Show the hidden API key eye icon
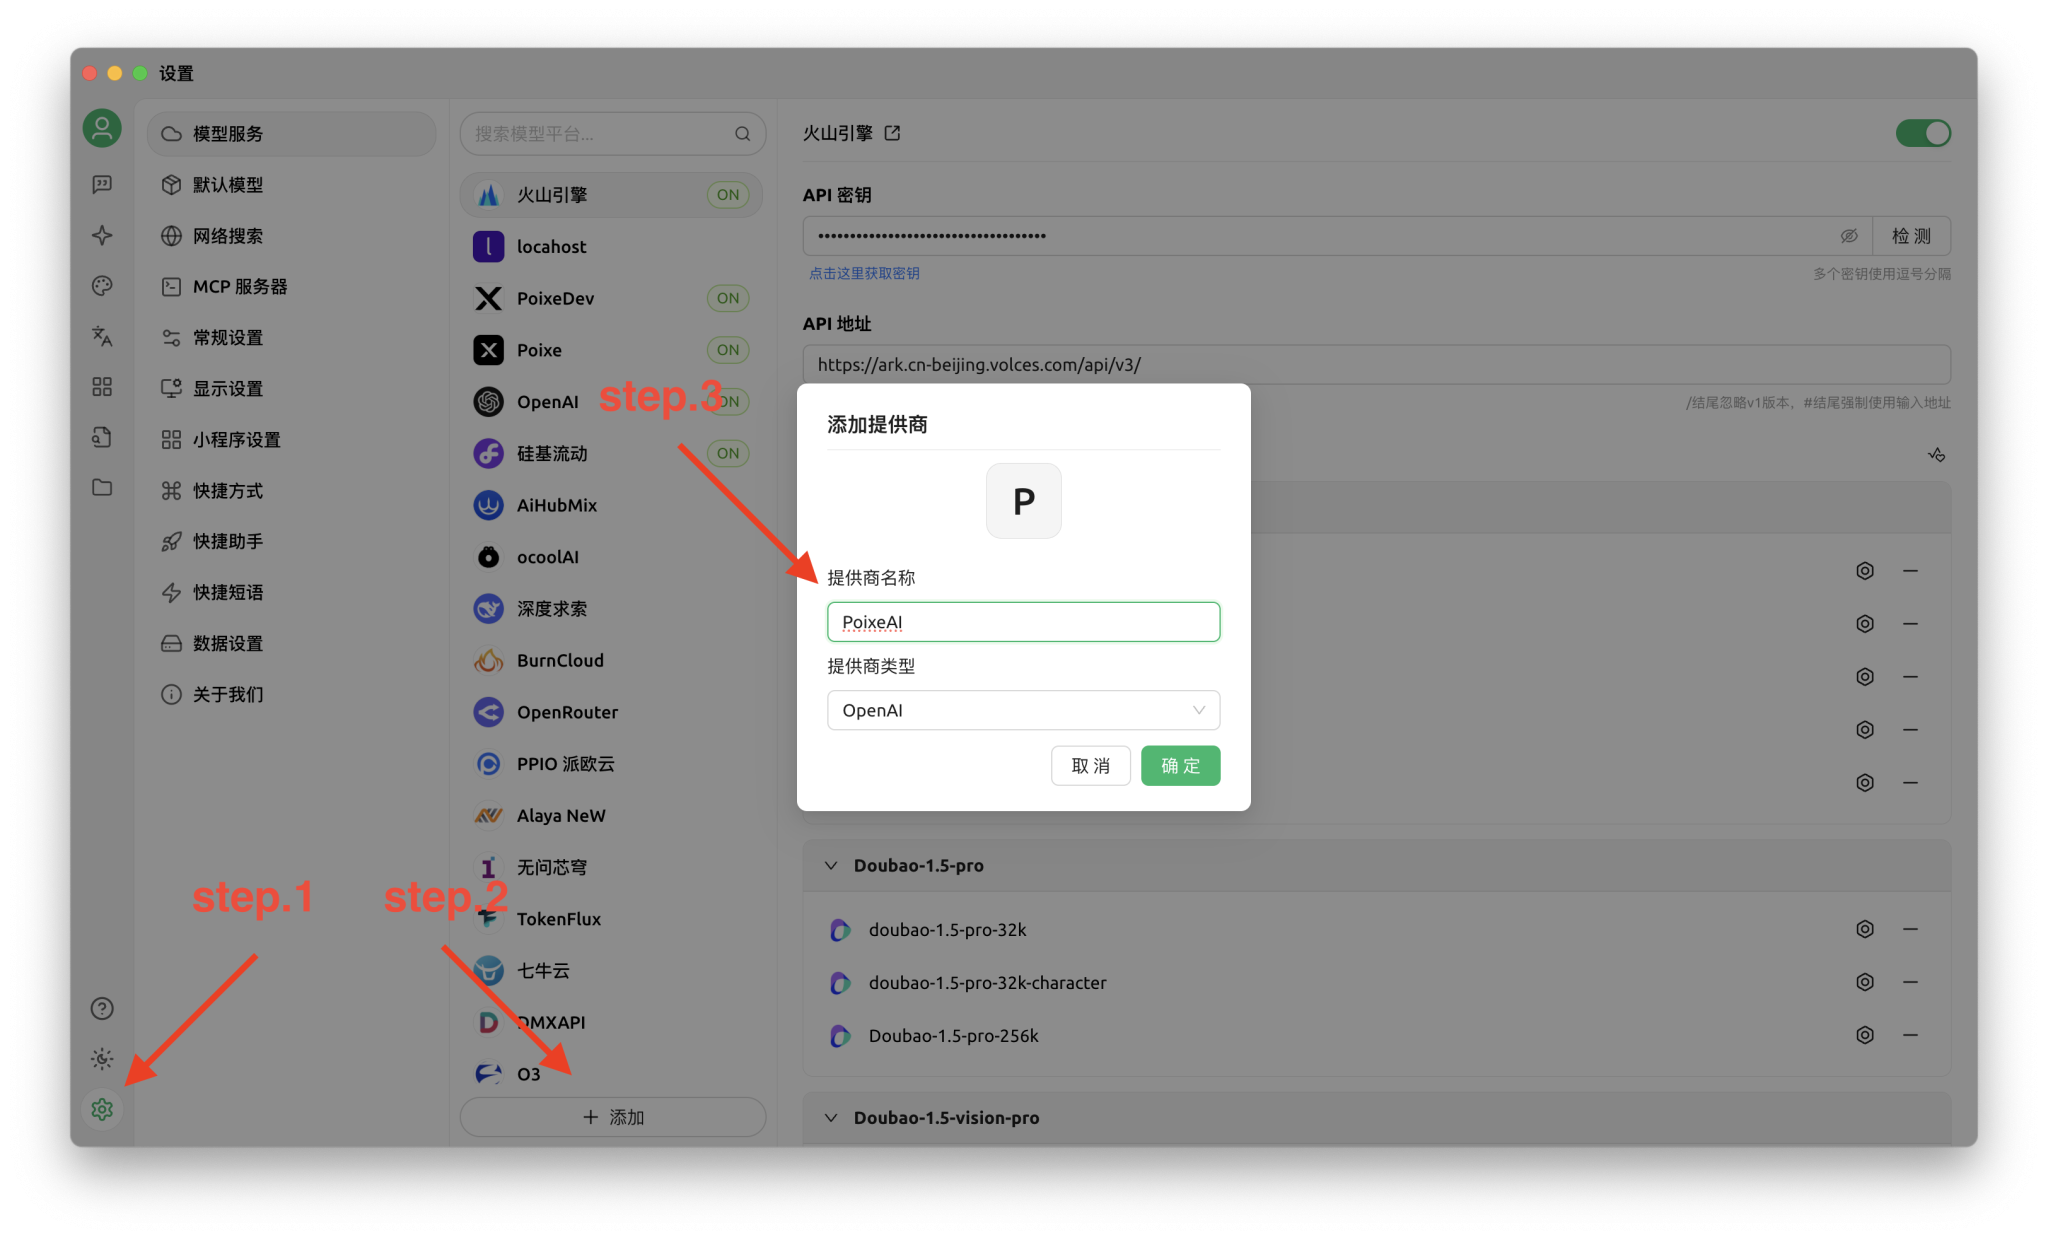The image size is (2048, 1240). point(1849,236)
